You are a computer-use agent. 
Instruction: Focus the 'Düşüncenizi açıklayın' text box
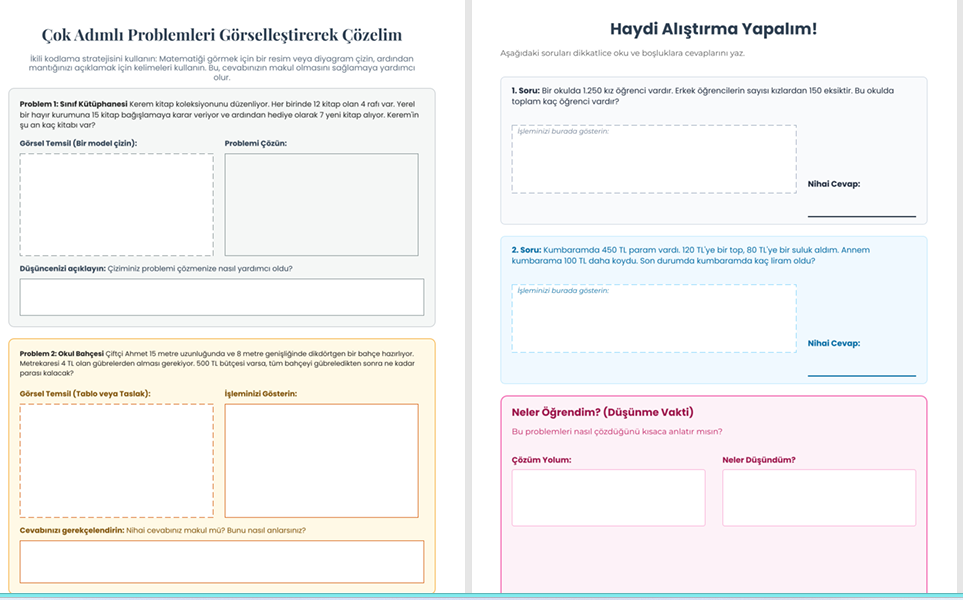(221, 297)
